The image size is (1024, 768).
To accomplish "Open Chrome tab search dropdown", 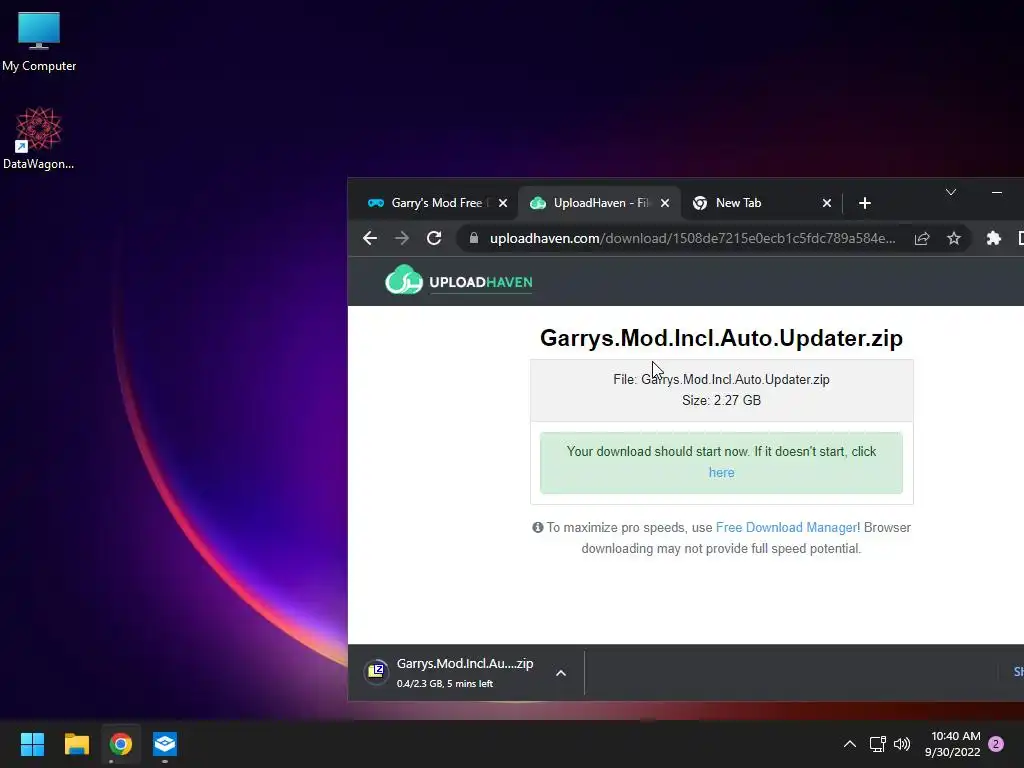I will click(x=951, y=192).
